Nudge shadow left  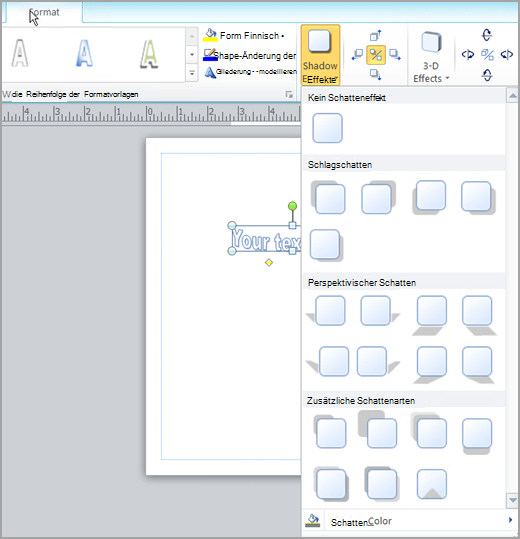click(x=357, y=55)
